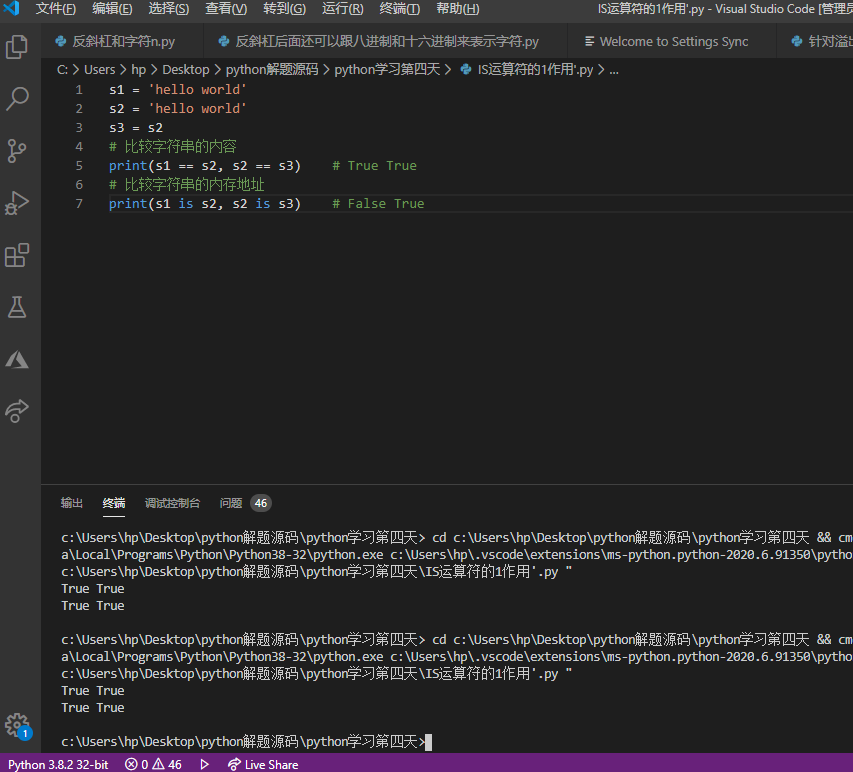Open the Extensions view icon
The width and height of the screenshot is (853, 772).
click(17, 256)
